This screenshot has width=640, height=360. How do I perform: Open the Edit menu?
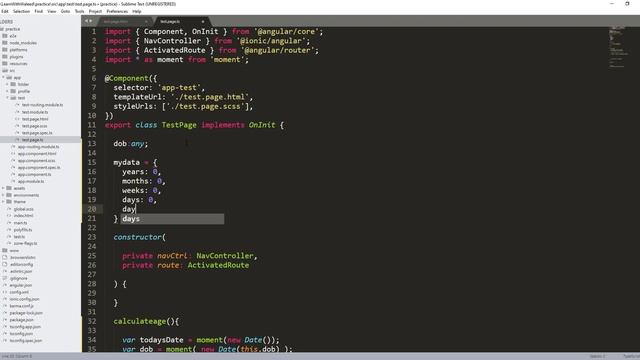(4, 11)
